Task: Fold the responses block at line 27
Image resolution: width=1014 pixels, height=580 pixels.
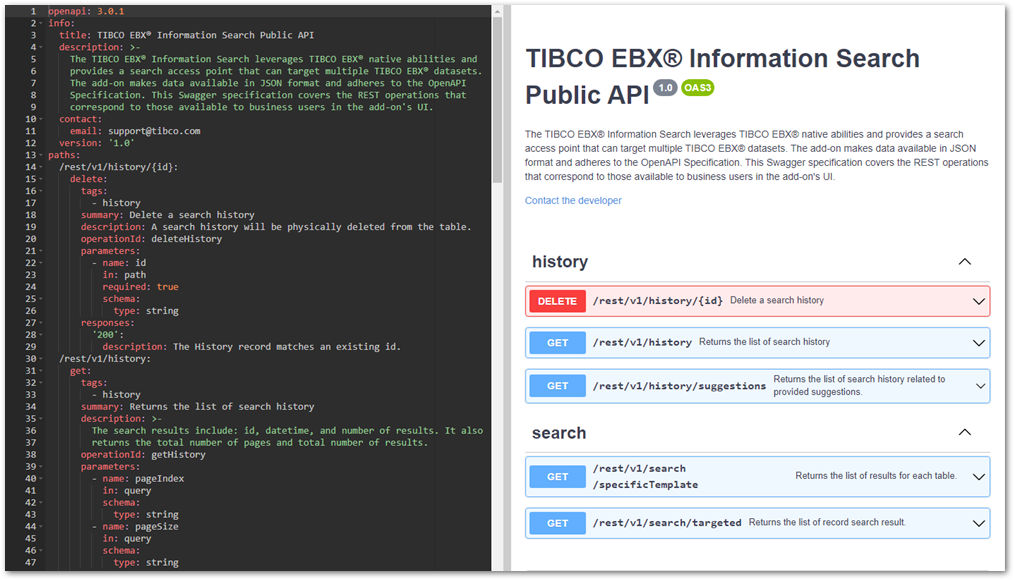Action: tap(41, 323)
